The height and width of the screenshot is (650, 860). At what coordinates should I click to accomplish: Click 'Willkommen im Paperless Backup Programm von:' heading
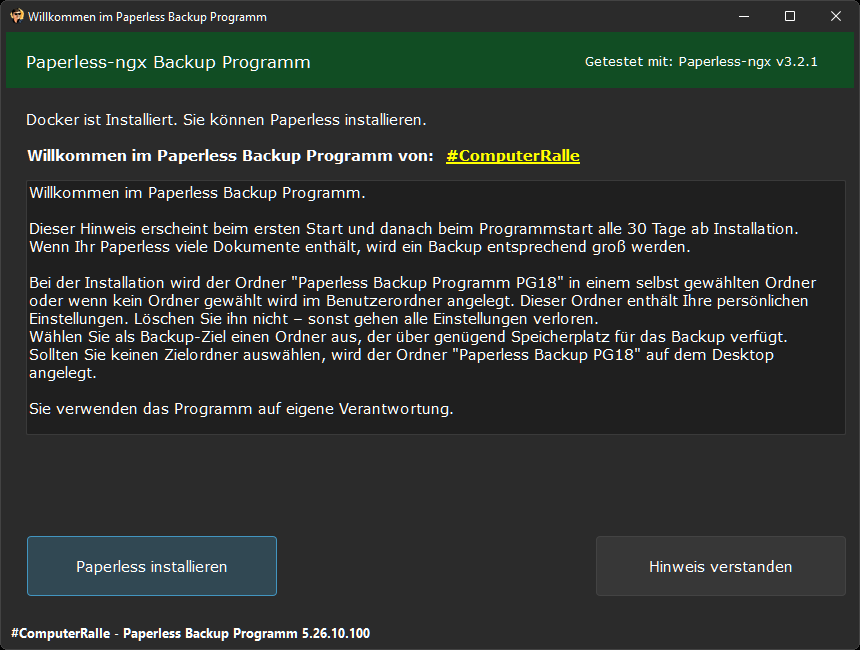tap(230, 156)
